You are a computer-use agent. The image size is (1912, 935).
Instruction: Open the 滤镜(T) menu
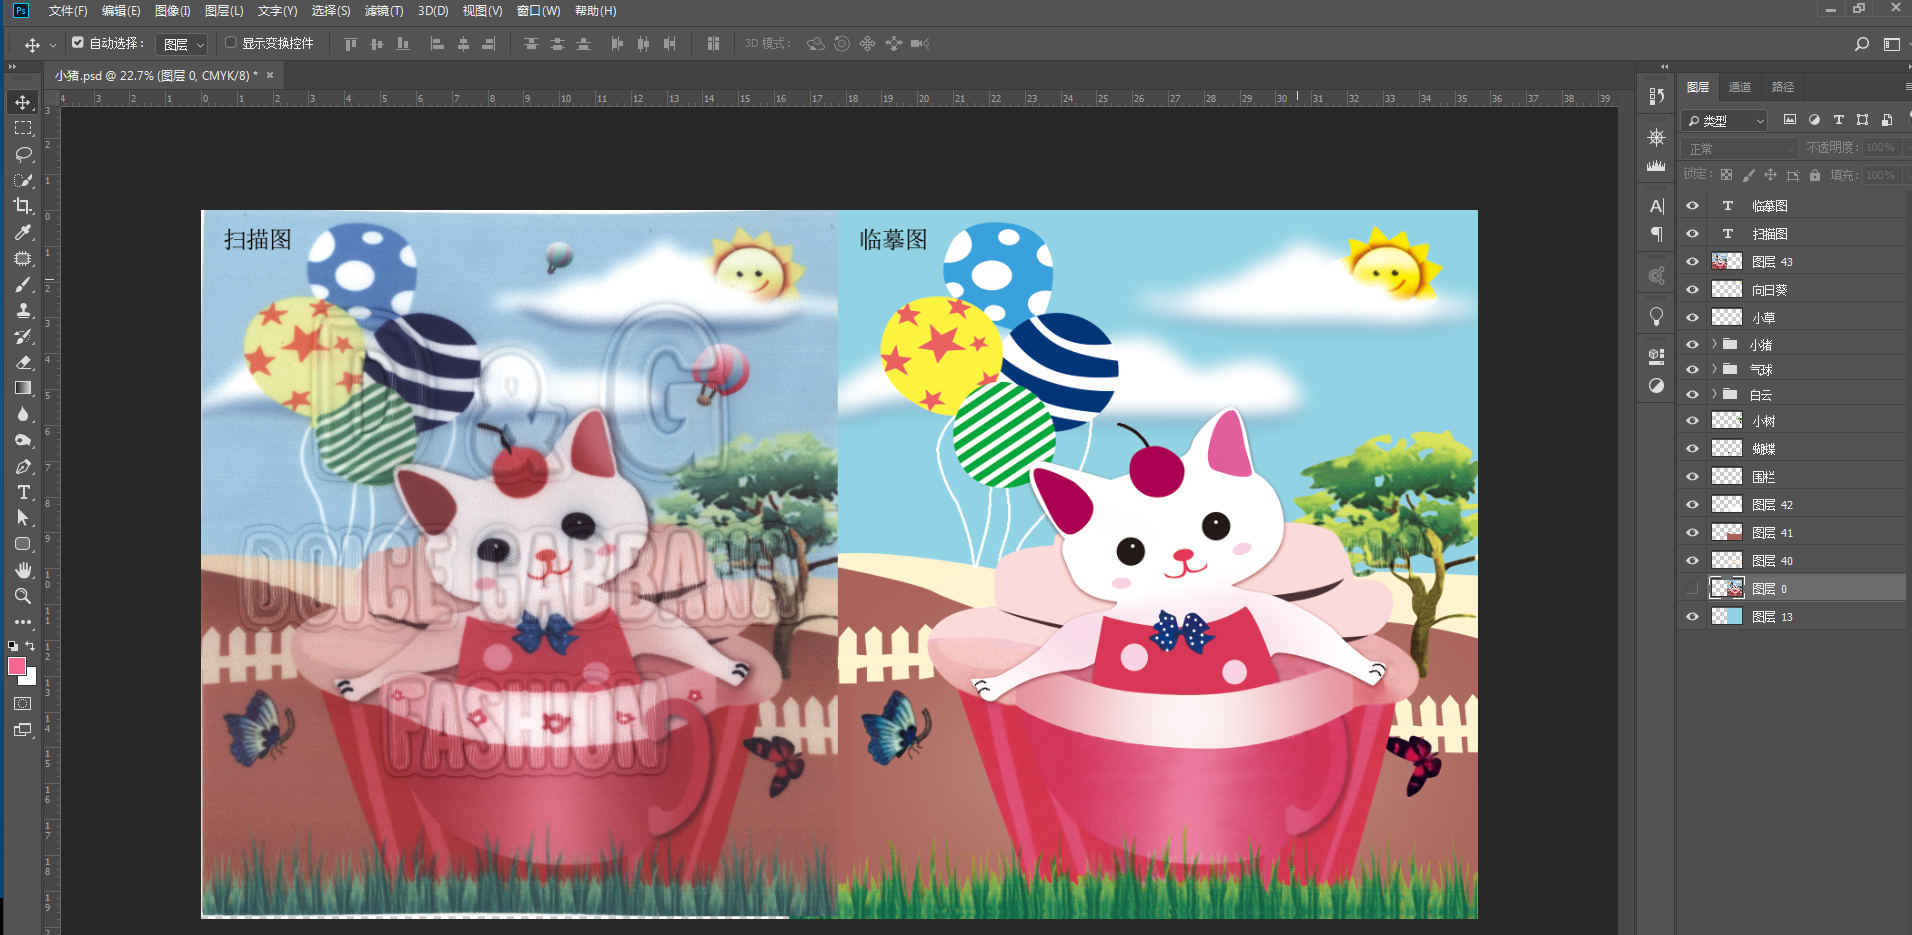click(x=384, y=11)
